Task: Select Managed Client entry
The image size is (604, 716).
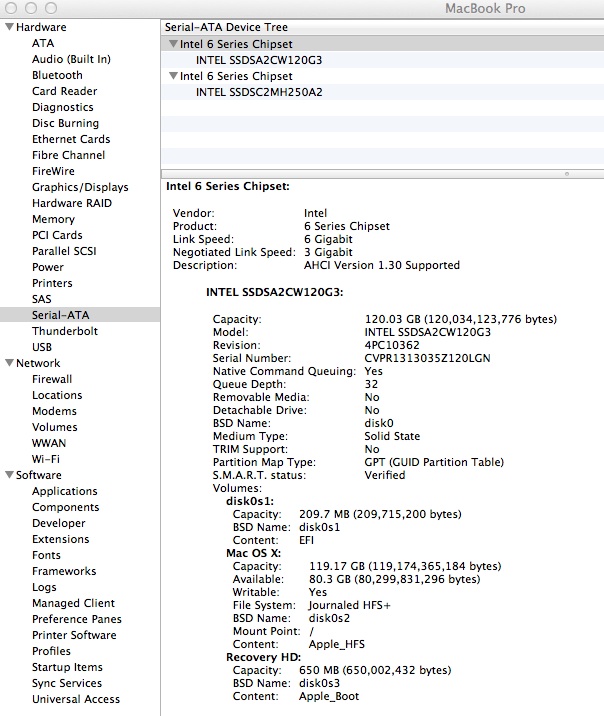Action: click(73, 603)
